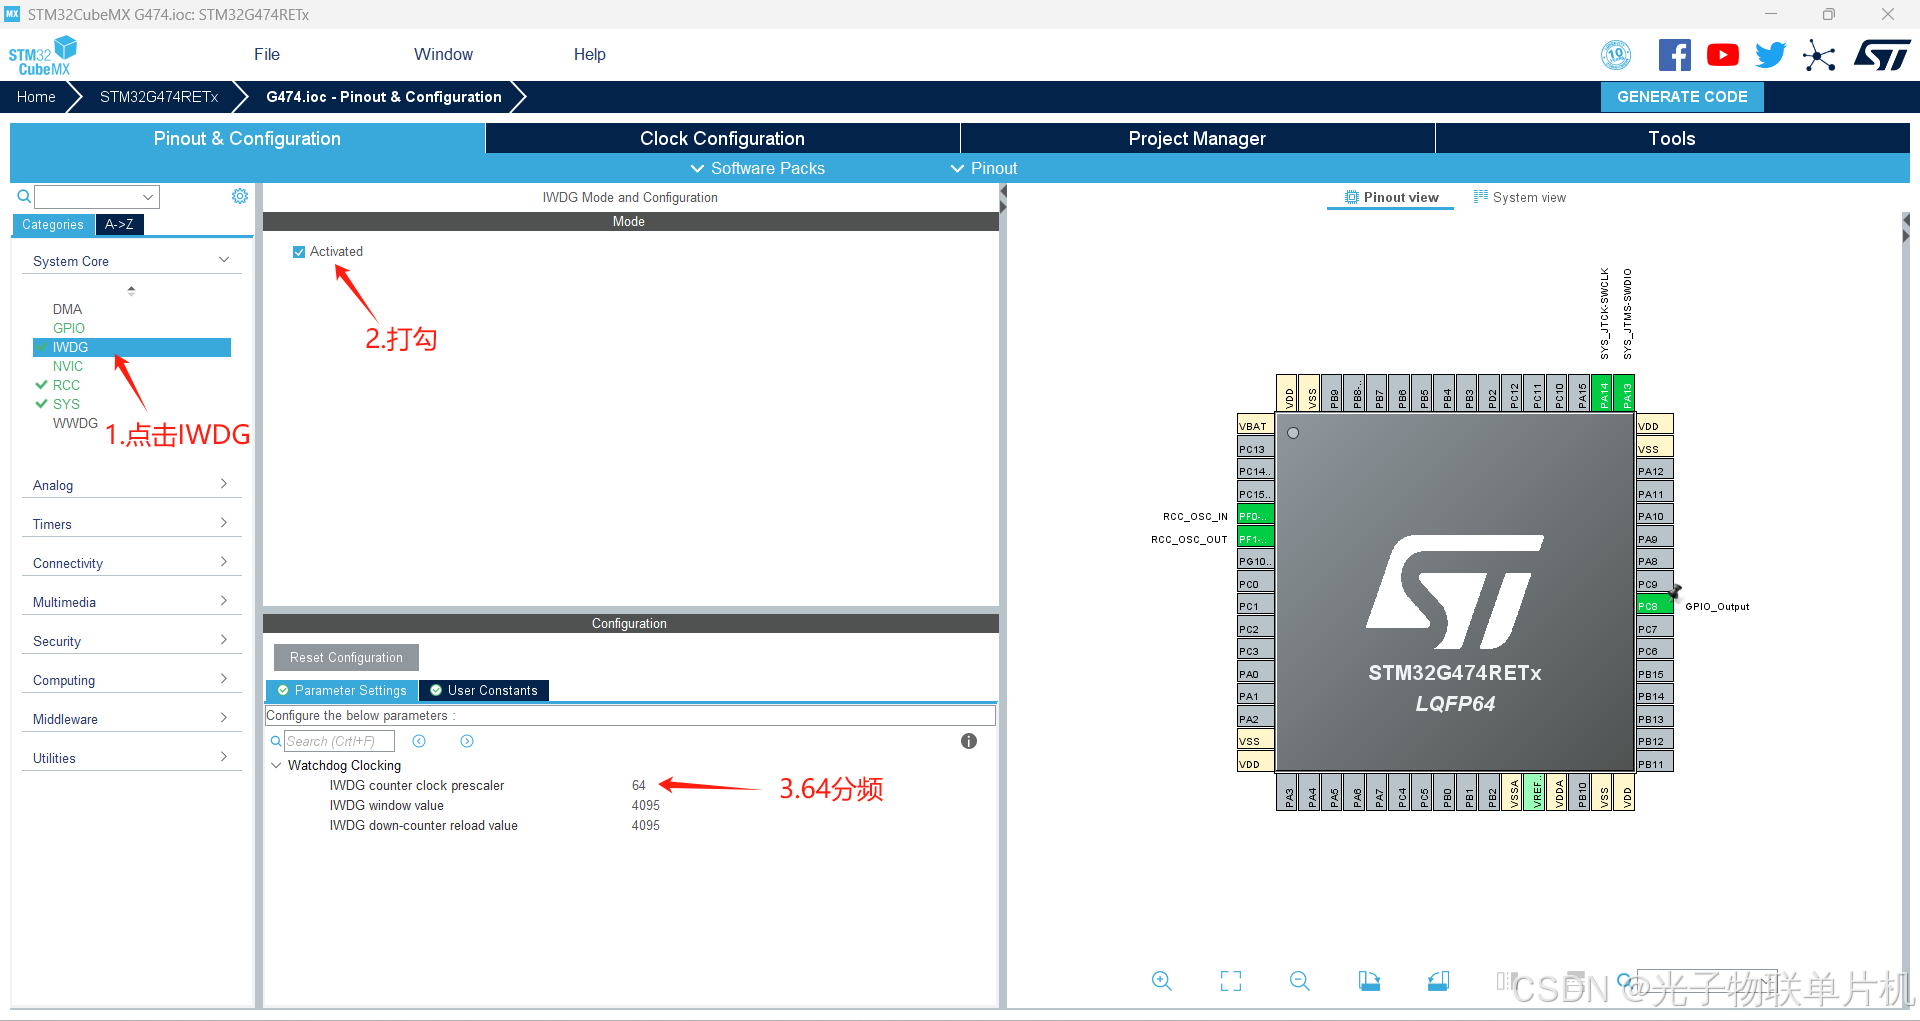The height and width of the screenshot is (1021, 1920).
Task: Click IWDG counter clock prescaler value 64
Action: point(639,785)
